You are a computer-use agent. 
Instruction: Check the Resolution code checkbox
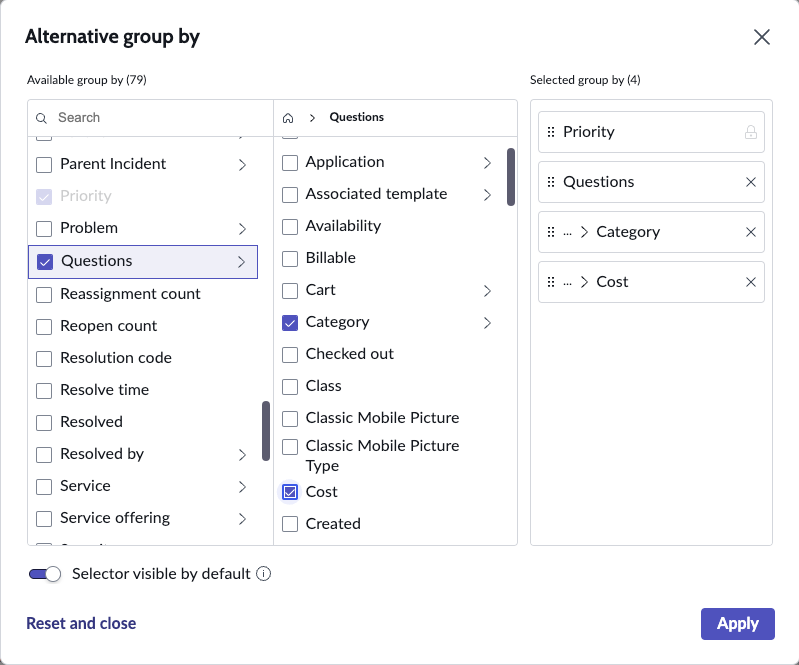[44, 359]
